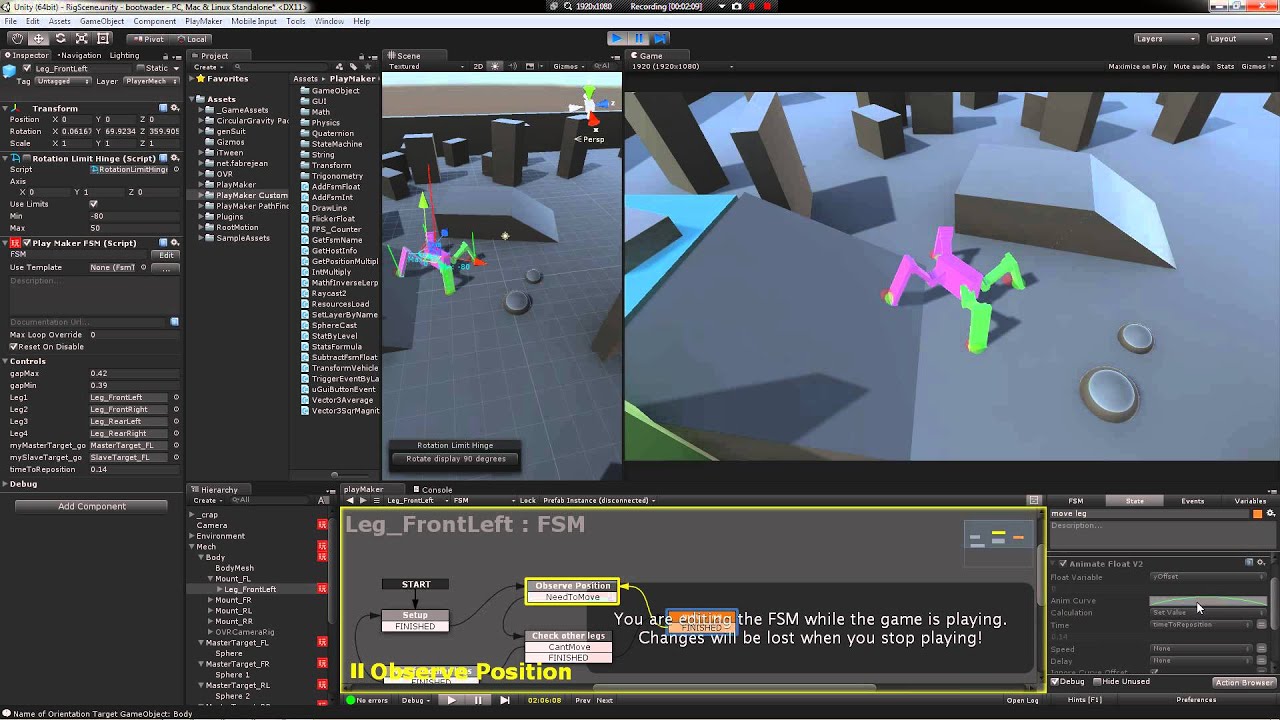Toggle the Static checkbox in Inspector
This screenshot has width=1280, height=720.
tap(141, 68)
